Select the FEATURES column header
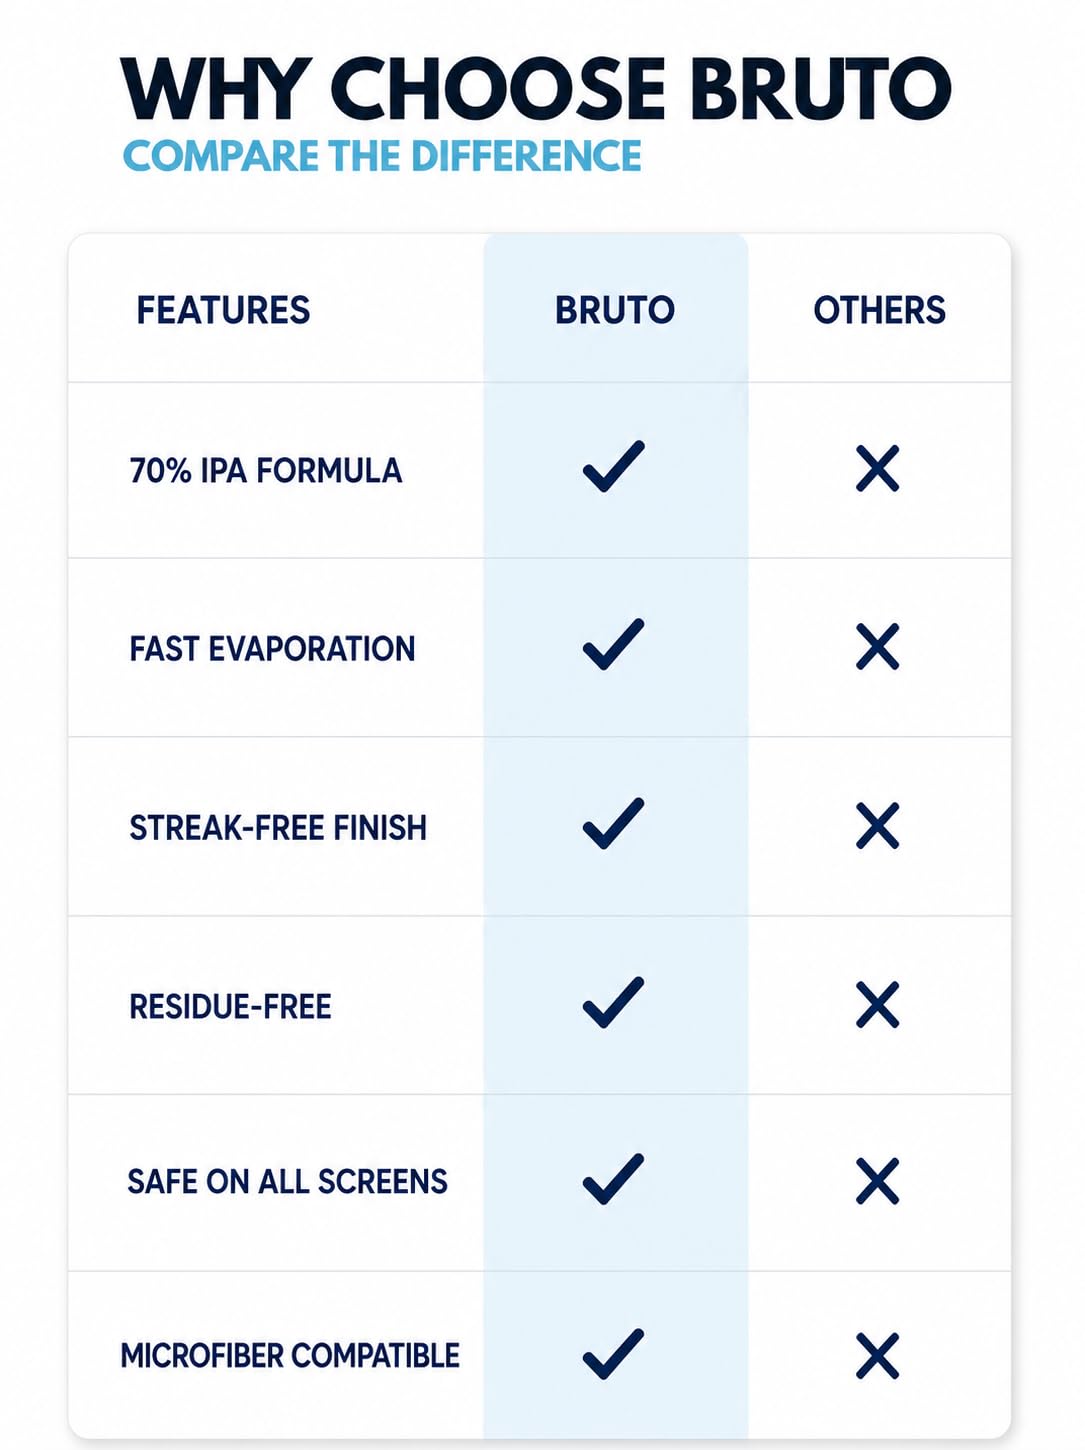Screen dimensions: 1085x1450 (x=223, y=310)
